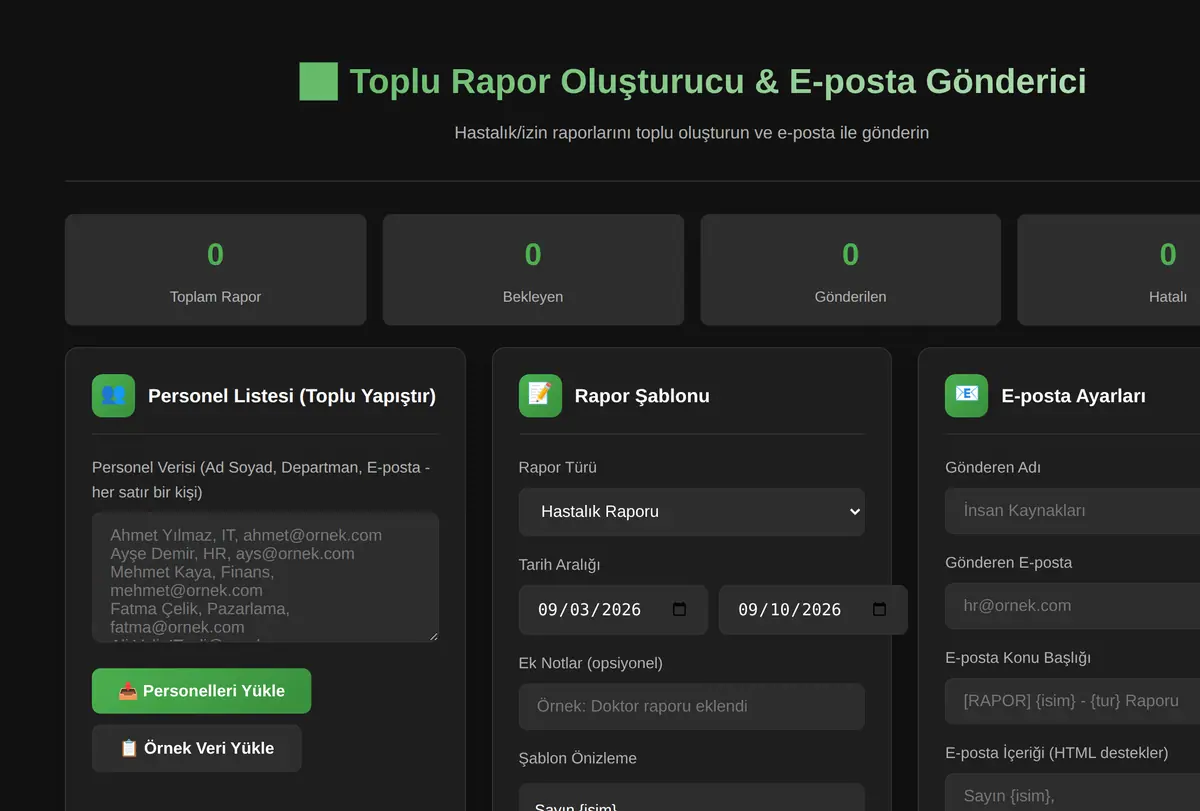The image size is (1200, 811).
Task: Click the Şablon Önizleme preview box
Action: coord(692,797)
